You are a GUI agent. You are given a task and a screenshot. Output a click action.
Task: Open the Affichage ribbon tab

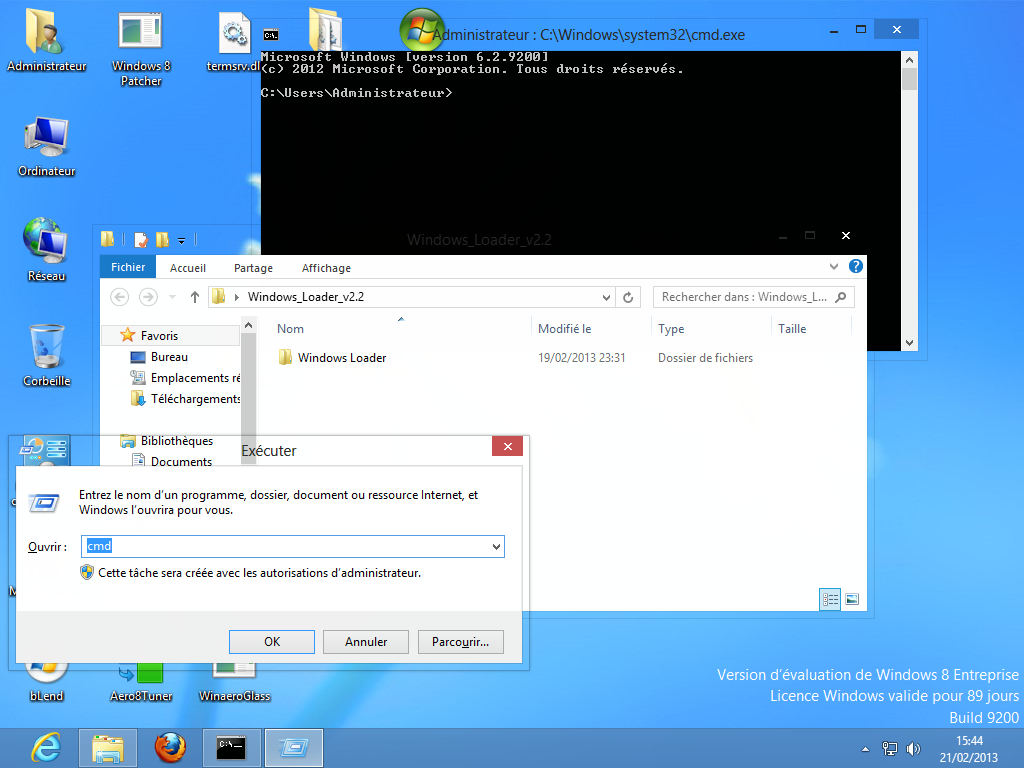tap(327, 268)
